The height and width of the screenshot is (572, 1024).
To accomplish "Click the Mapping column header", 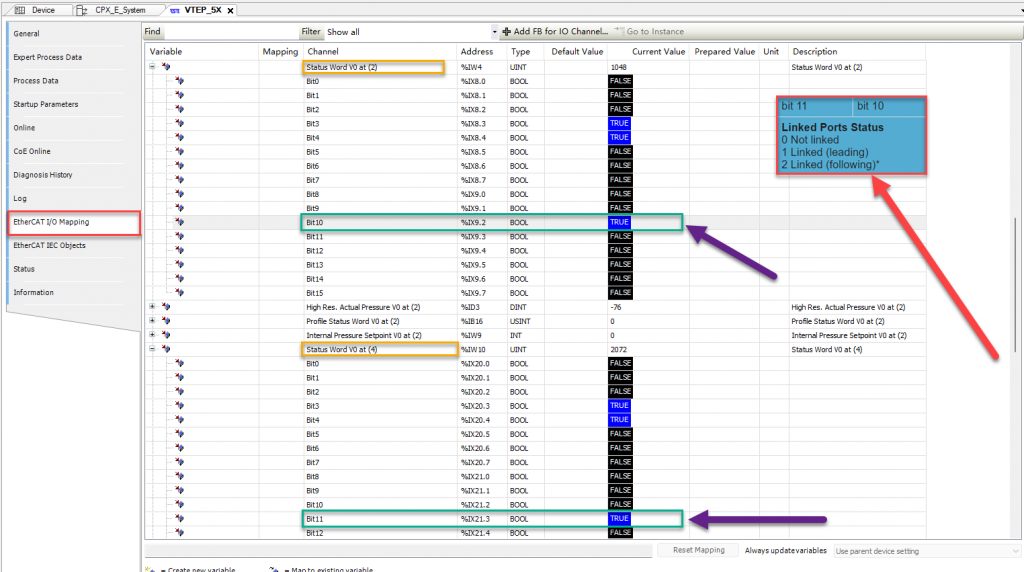I will [x=280, y=52].
